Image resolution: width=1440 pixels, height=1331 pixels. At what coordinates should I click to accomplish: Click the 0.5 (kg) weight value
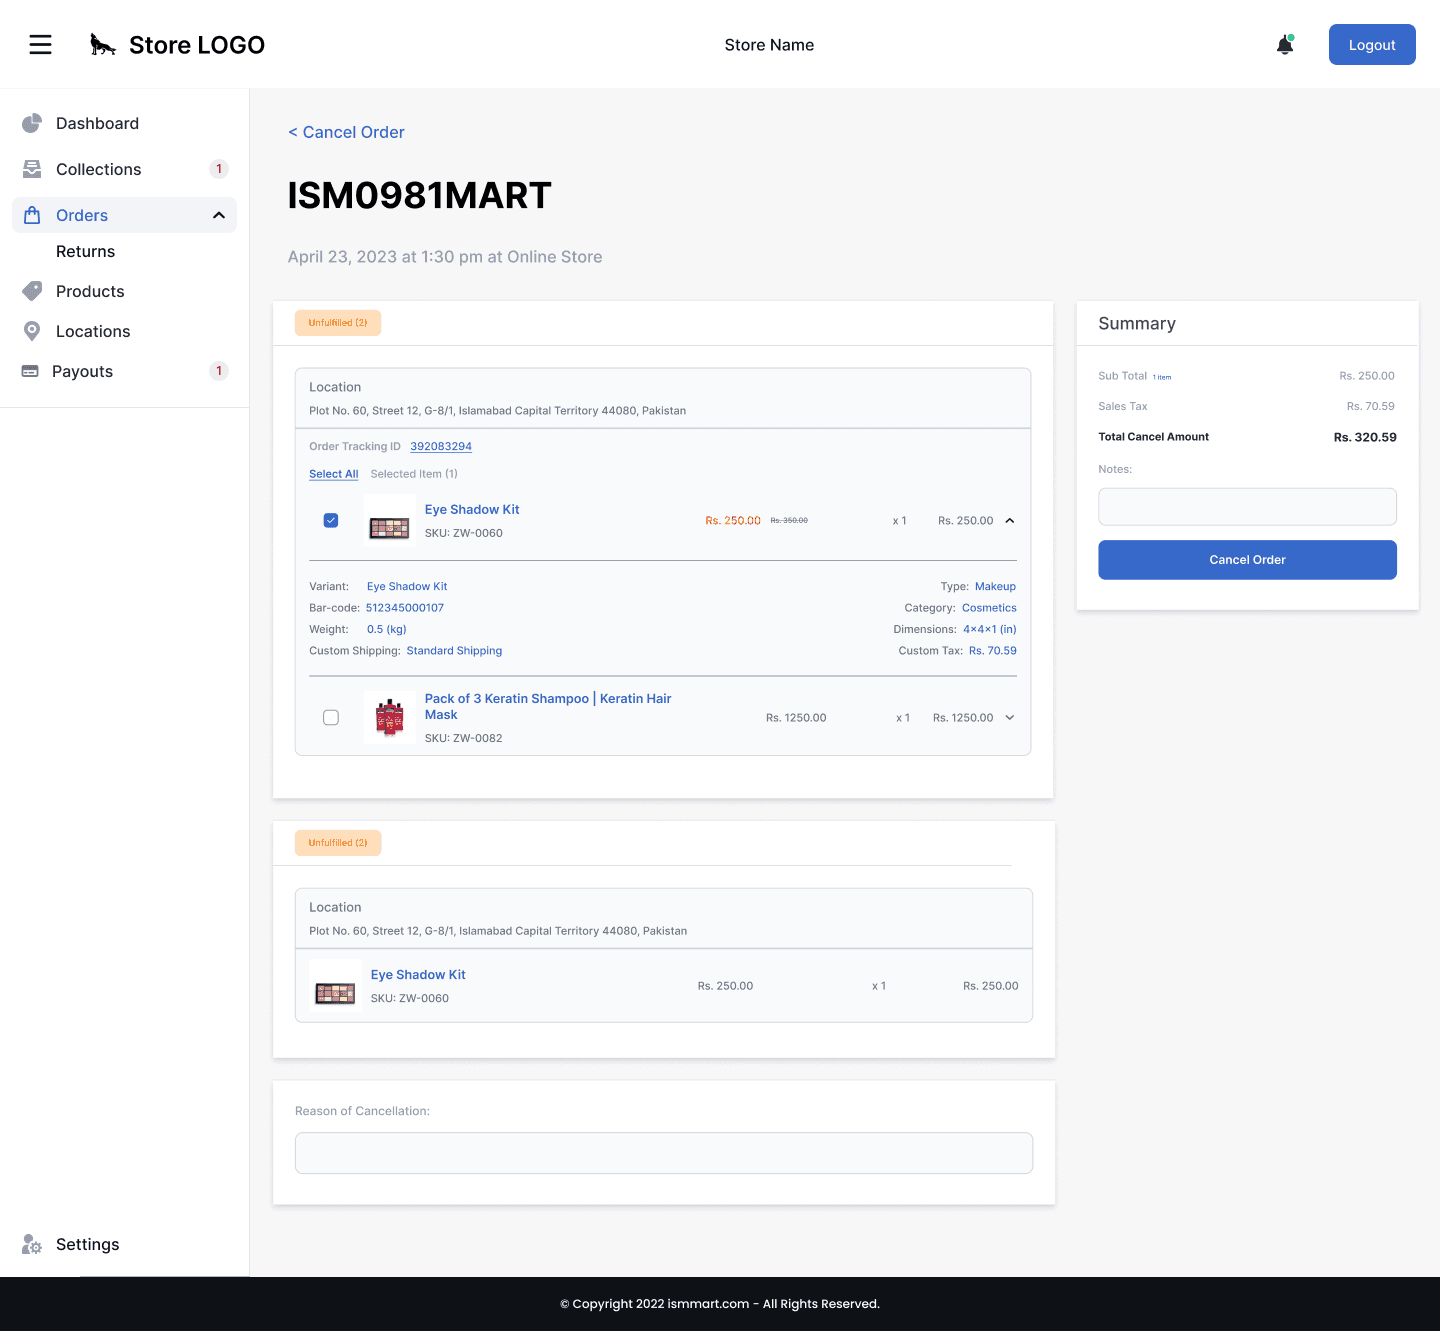pos(386,629)
